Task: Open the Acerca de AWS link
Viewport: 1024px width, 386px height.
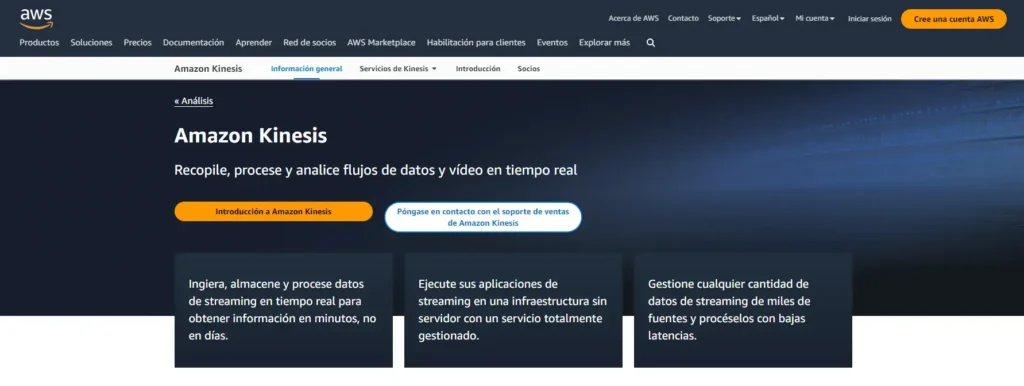Action: pos(633,18)
